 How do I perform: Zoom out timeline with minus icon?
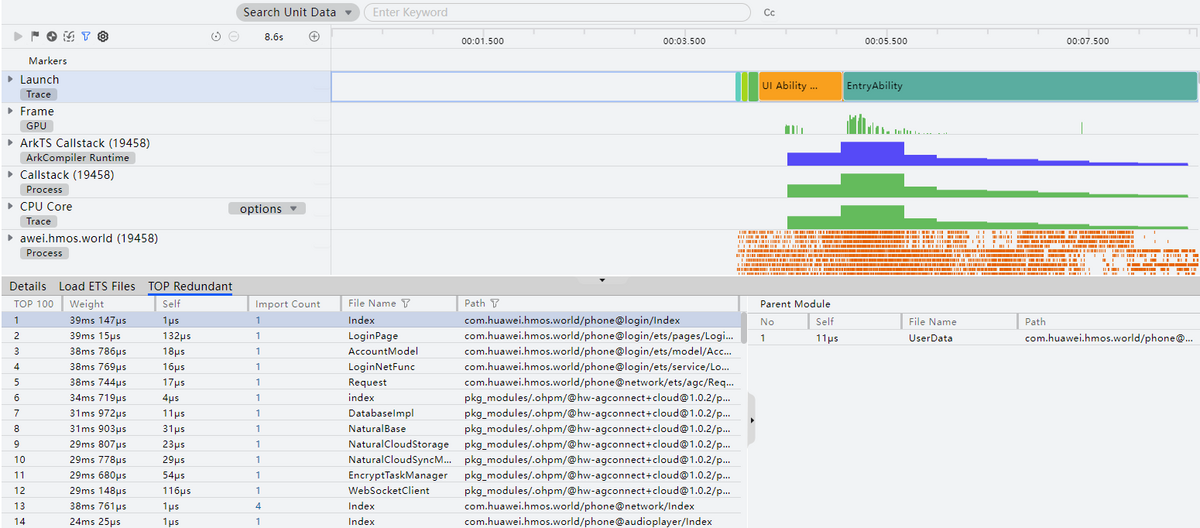click(234, 37)
